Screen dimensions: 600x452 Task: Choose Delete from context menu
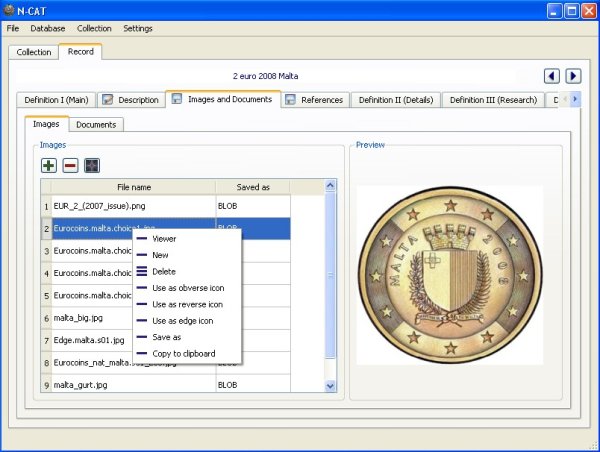tap(187, 272)
